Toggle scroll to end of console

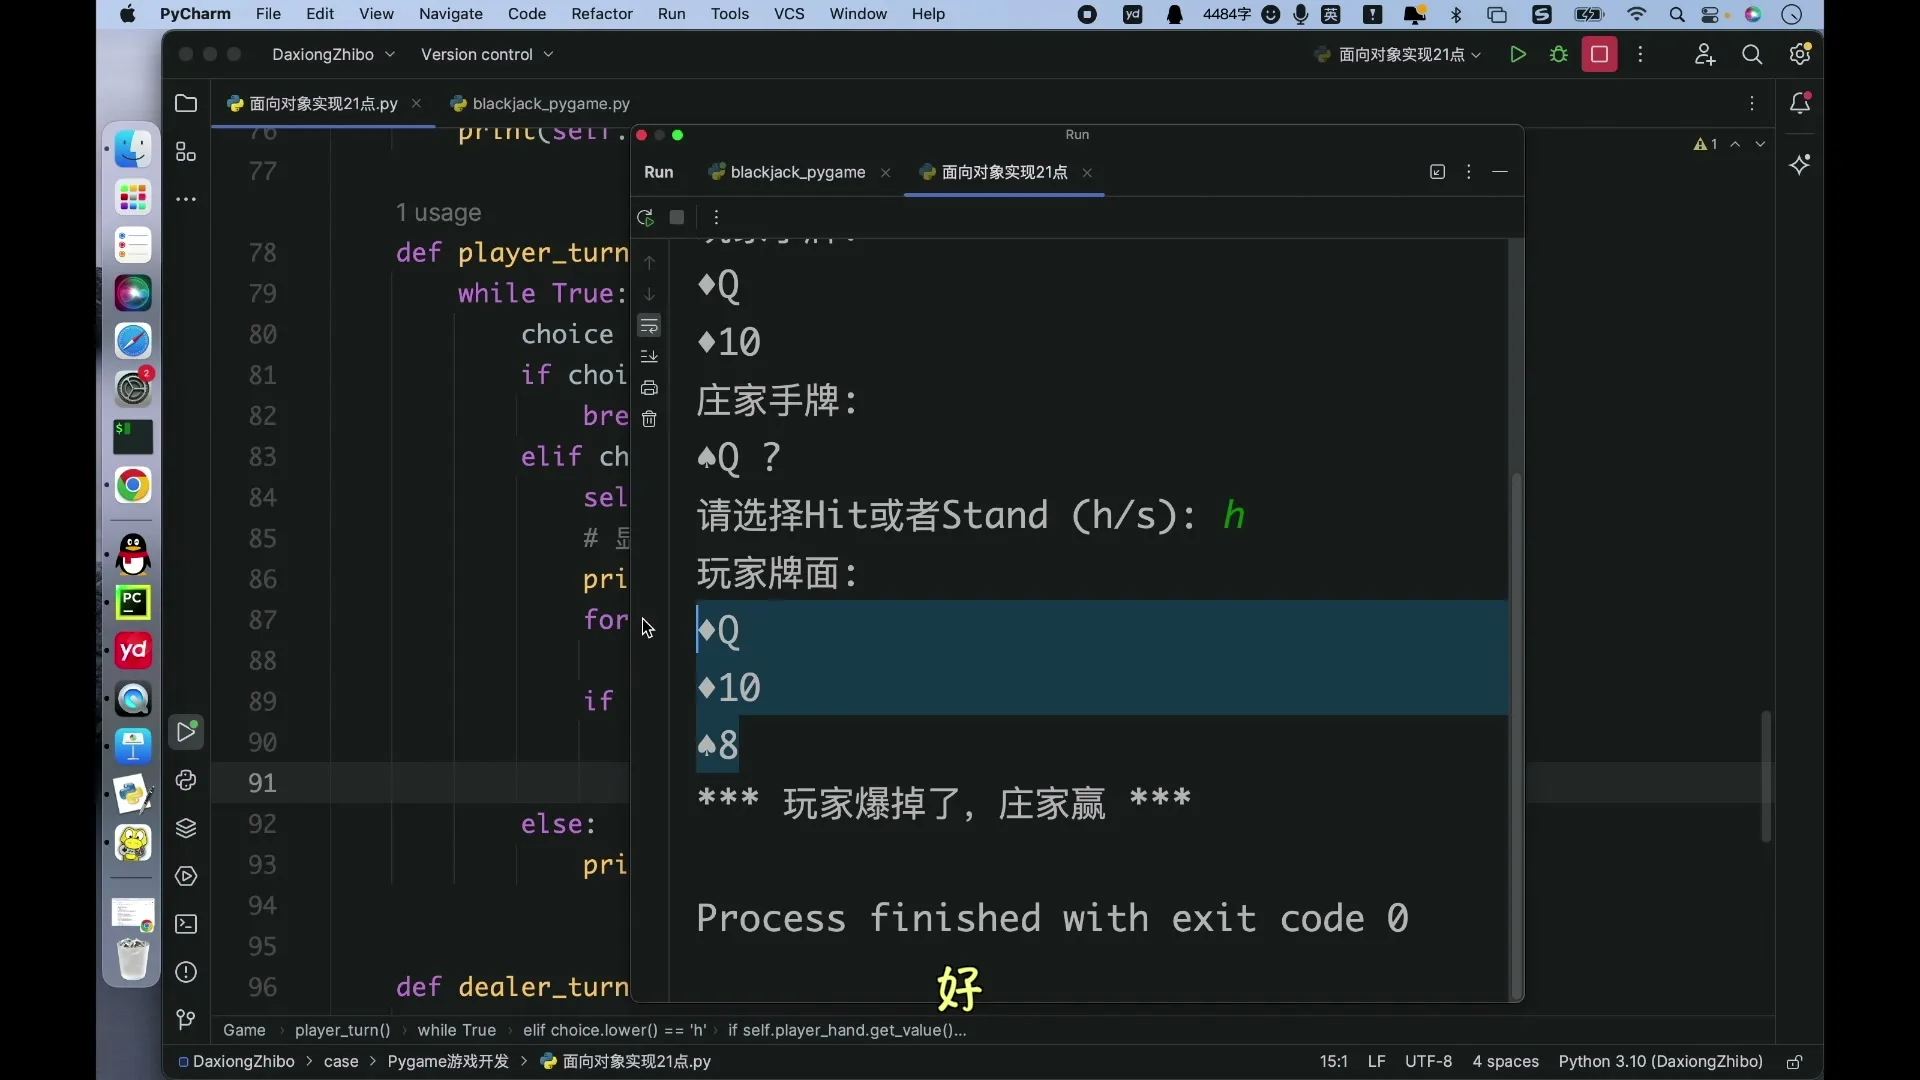click(x=649, y=357)
